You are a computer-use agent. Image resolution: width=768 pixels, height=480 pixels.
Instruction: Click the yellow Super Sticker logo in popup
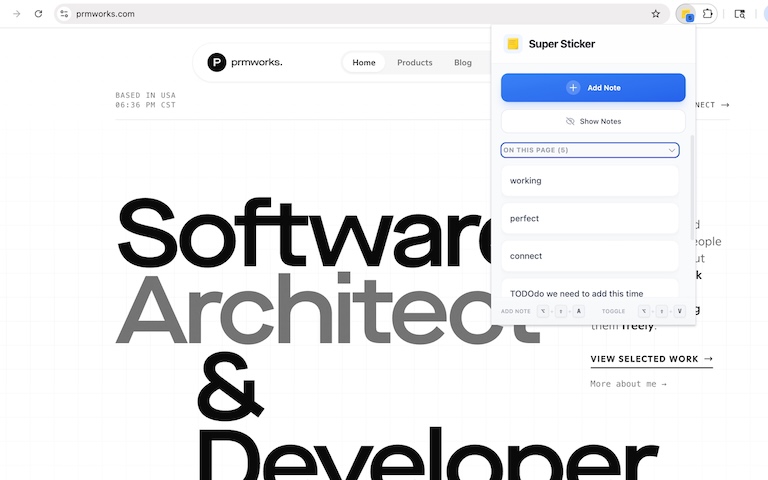pyautogui.click(x=513, y=44)
